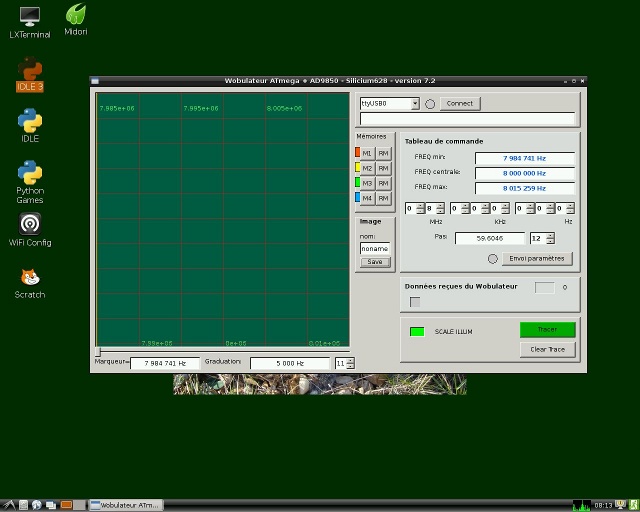The width and height of the screenshot is (640, 512).
Task: Open the LXTerminal desktop icon
Action: [x=30, y=17]
